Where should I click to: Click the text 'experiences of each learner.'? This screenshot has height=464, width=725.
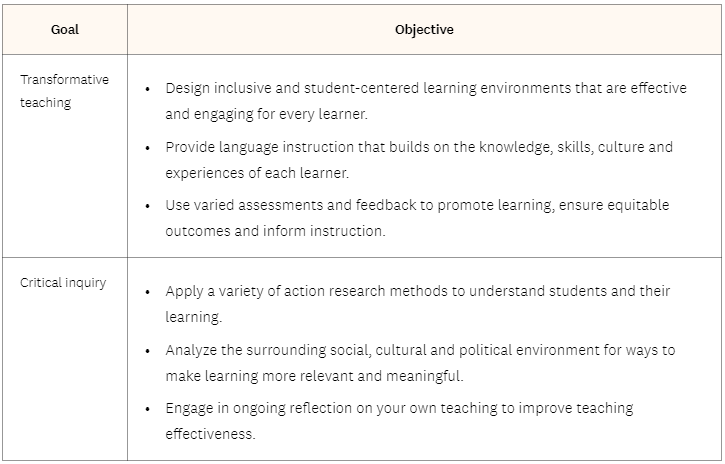257,173
